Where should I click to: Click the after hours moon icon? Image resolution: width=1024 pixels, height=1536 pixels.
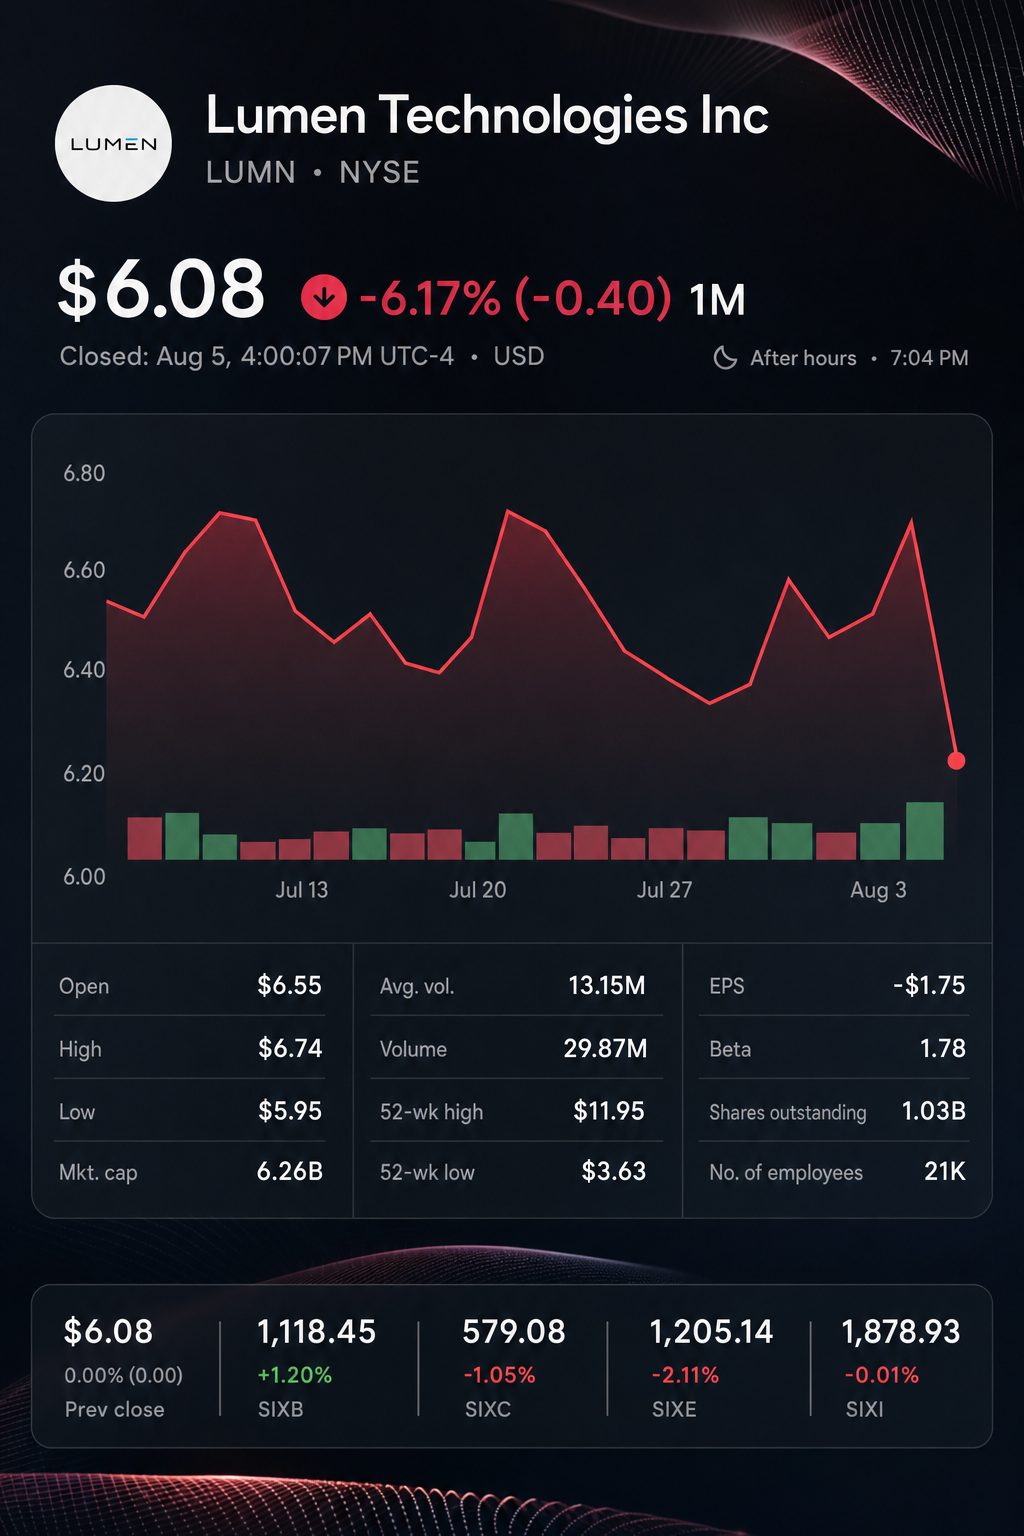coord(725,358)
